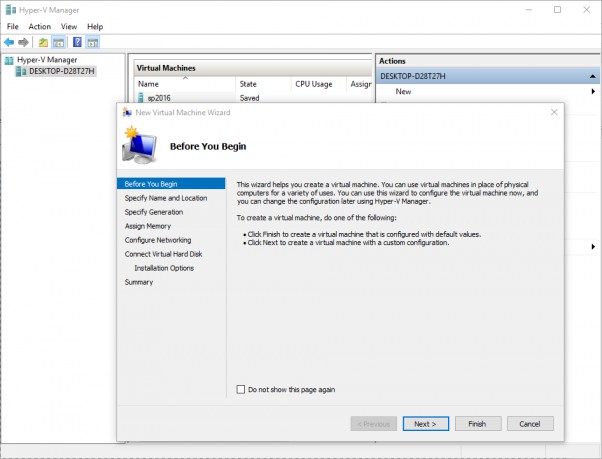Maximize the Hyper-V Manager window
602x459 pixels.
(557, 10)
